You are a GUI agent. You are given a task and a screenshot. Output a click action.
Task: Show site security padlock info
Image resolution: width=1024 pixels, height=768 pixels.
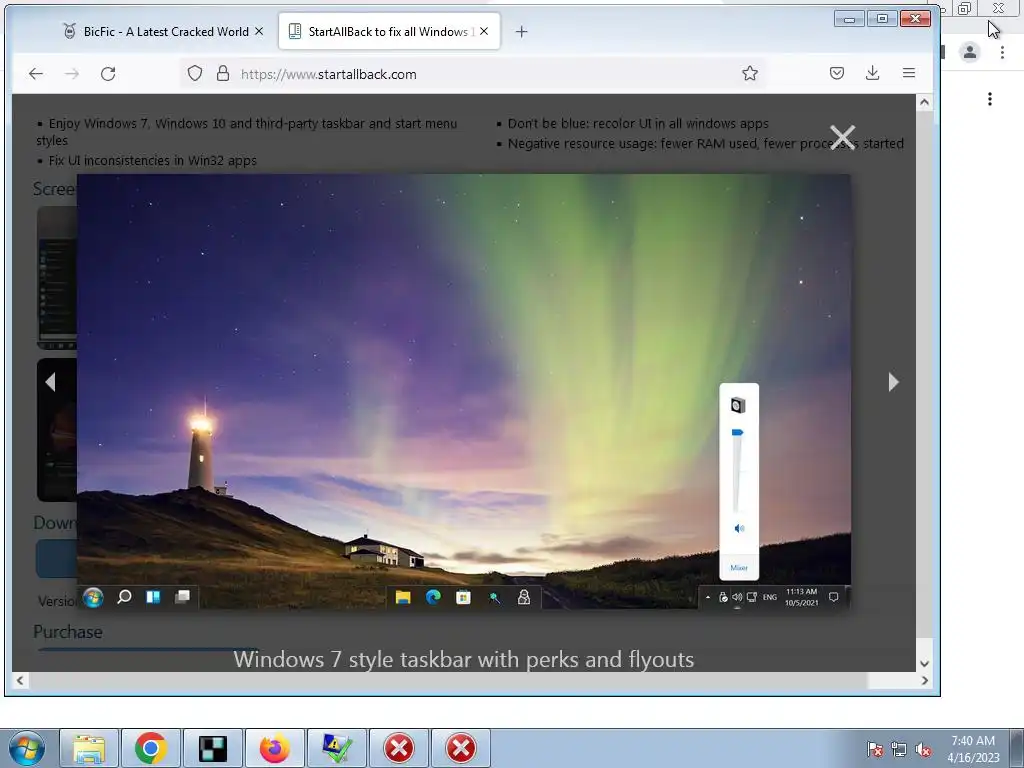pos(223,73)
